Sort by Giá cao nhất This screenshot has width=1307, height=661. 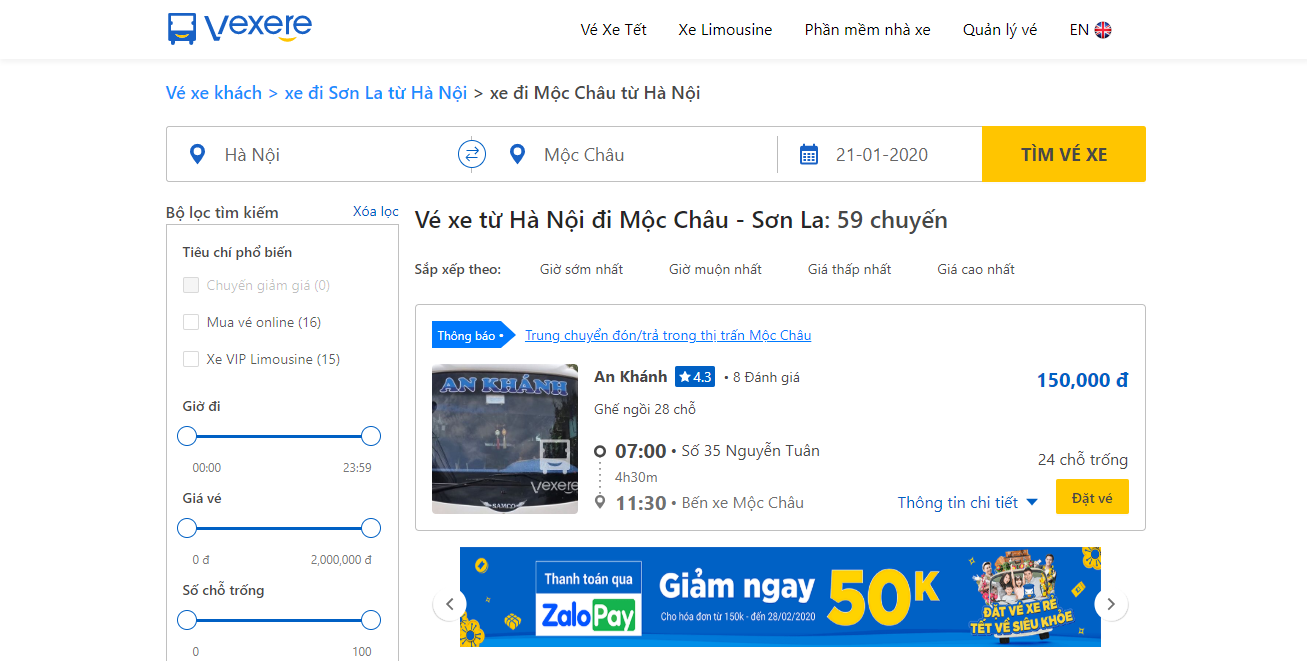tap(976, 269)
